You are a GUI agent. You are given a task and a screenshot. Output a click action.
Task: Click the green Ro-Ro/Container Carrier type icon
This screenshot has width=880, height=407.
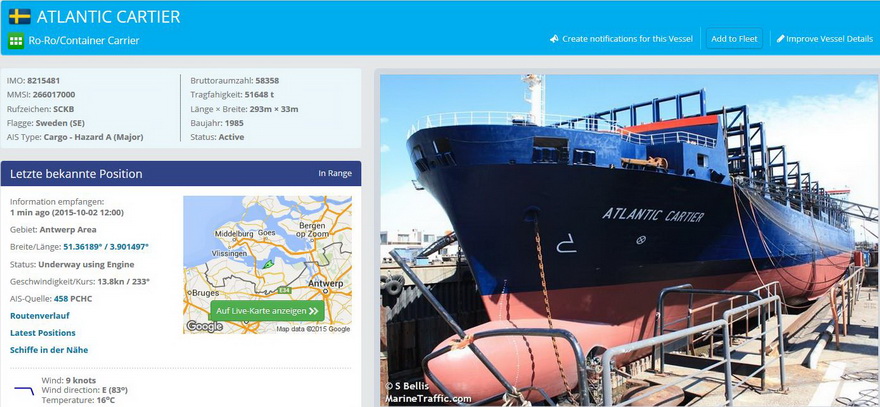point(16,40)
